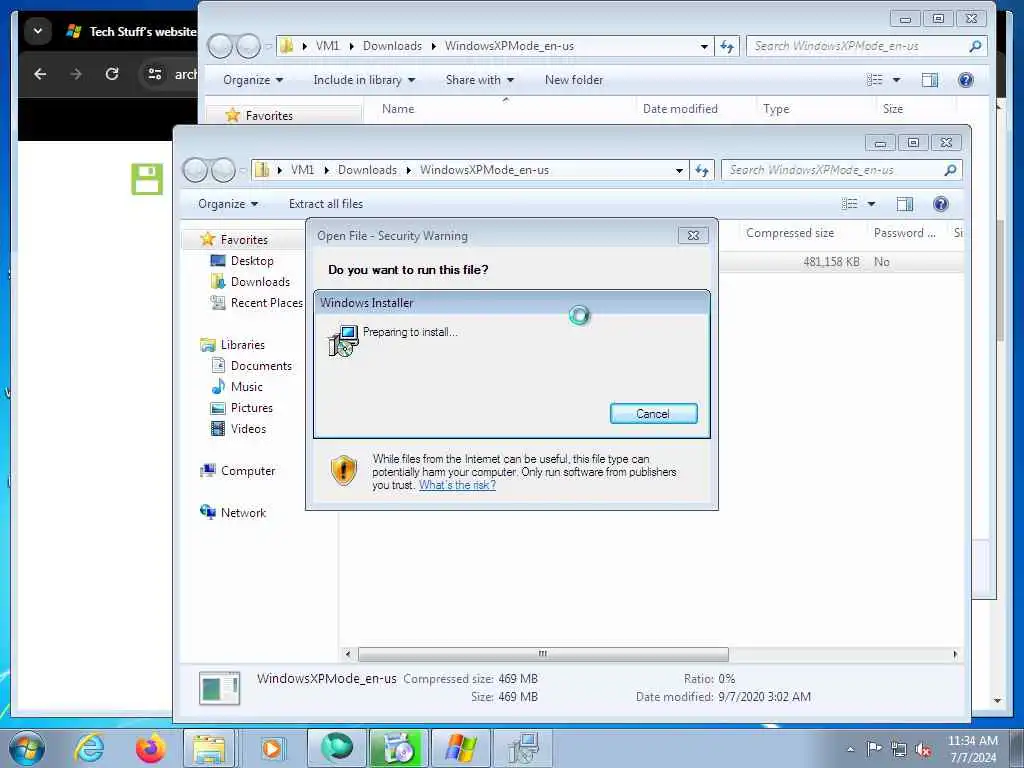Change view icon in front Explorer window
Screen dimensions: 1024x768
[x=849, y=204]
